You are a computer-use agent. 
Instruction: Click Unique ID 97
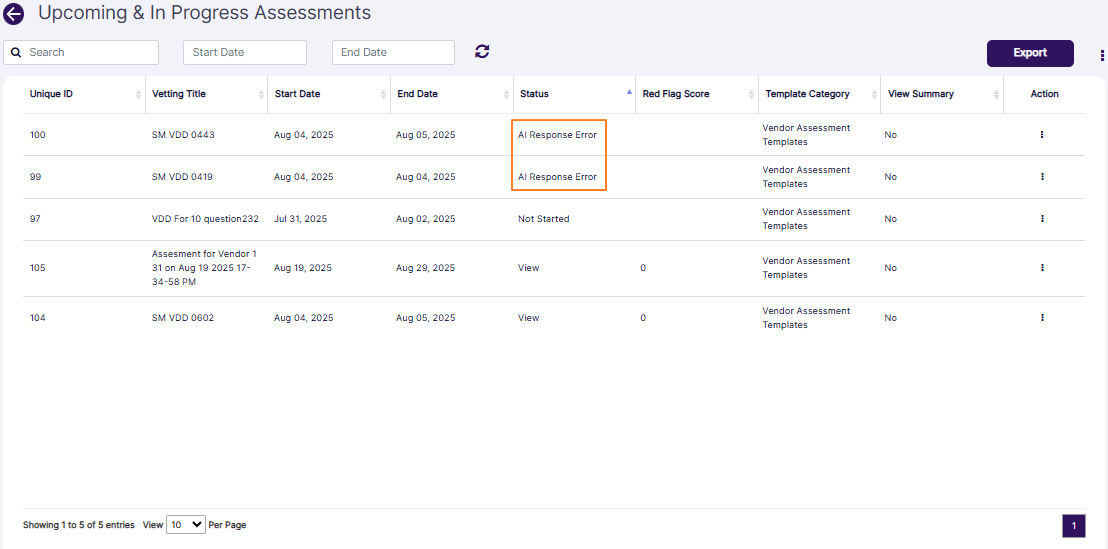(35, 219)
